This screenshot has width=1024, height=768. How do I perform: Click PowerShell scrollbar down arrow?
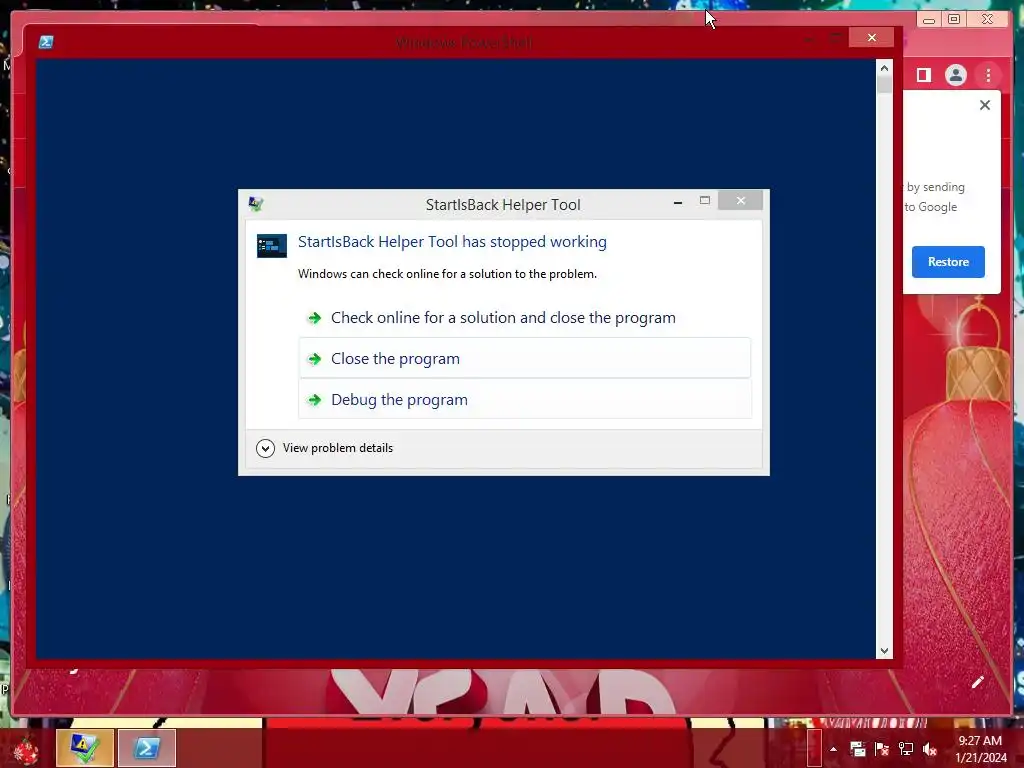click(884, 650)
